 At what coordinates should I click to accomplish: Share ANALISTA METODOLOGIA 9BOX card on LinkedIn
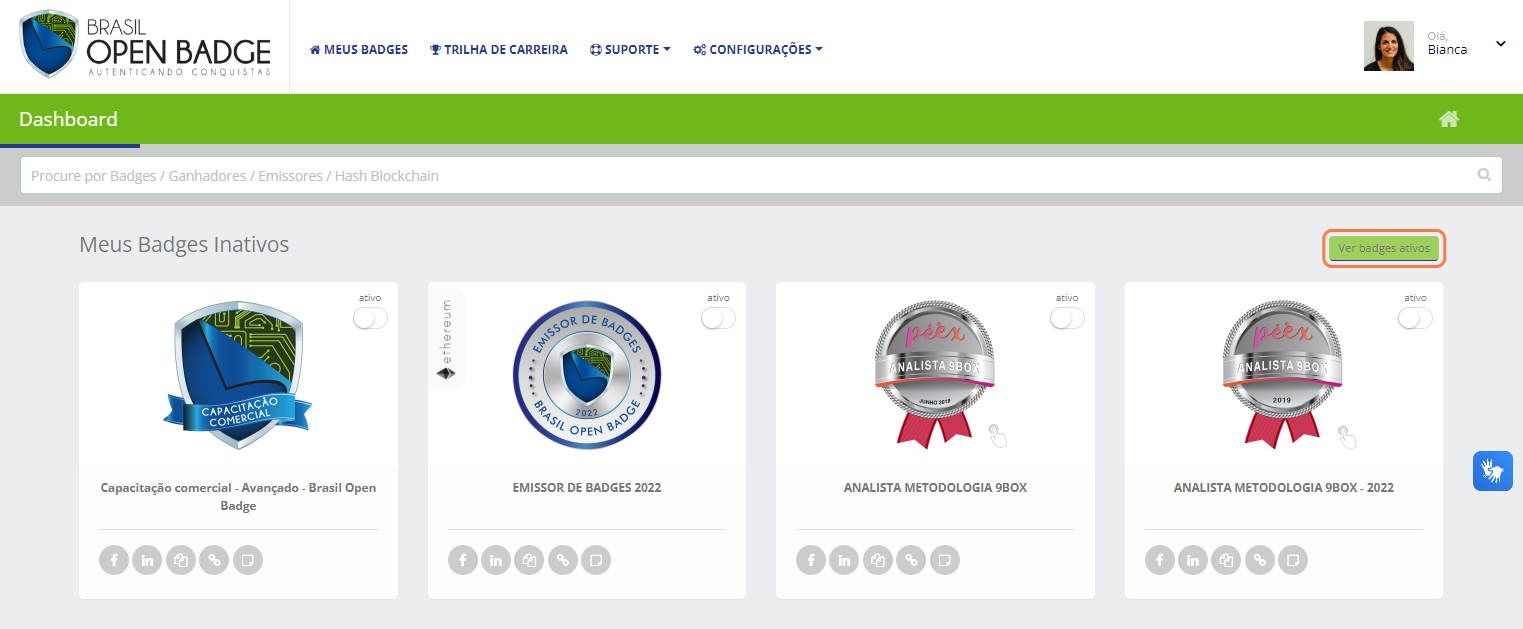click(844, 560)
